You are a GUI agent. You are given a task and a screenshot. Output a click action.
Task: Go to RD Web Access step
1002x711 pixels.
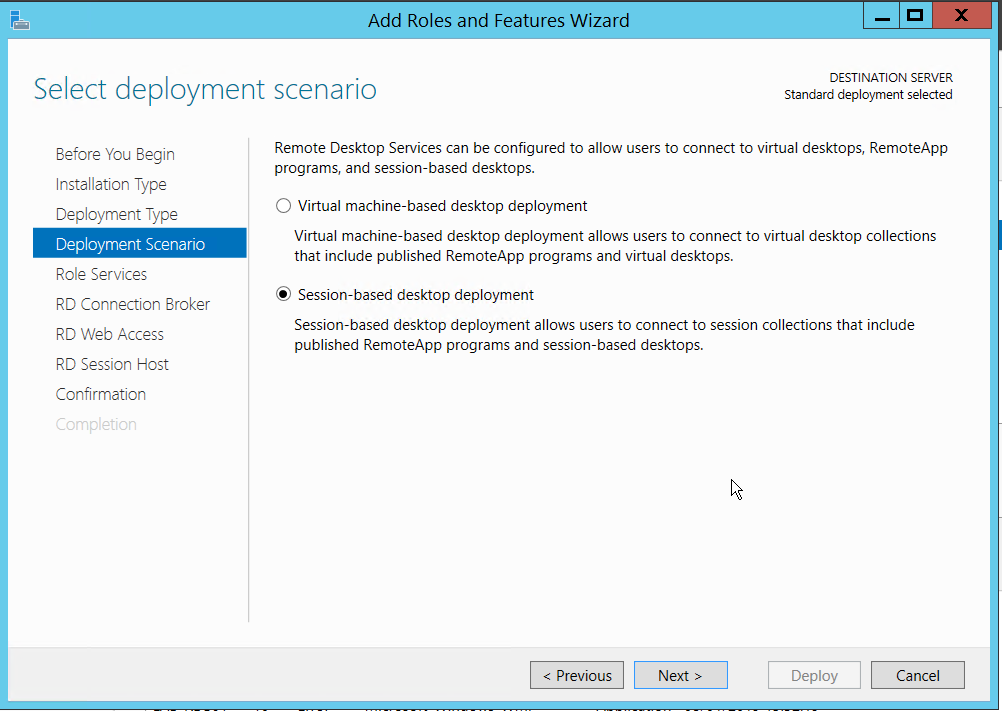109,334
